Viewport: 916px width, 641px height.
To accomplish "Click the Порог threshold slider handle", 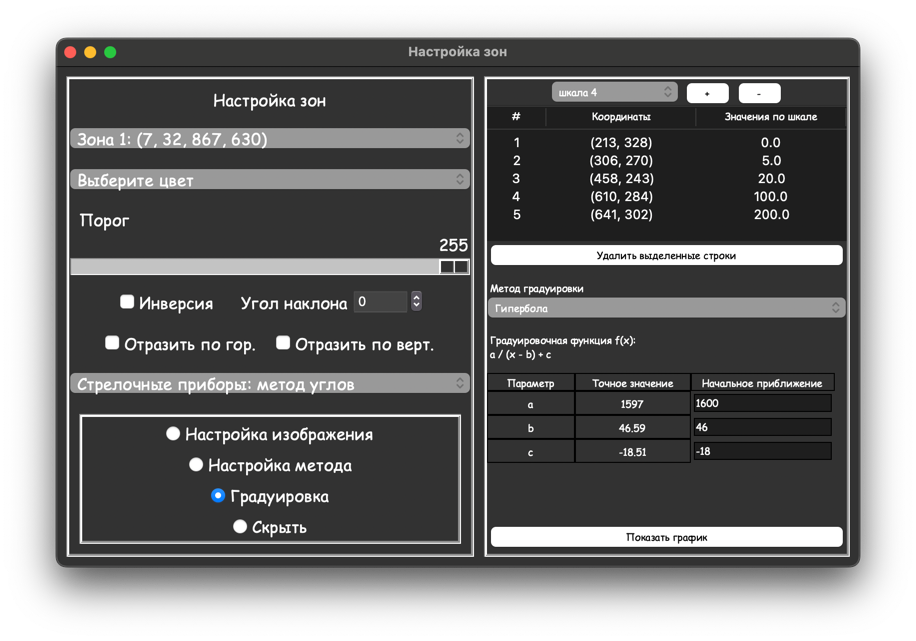I will 454,267.
